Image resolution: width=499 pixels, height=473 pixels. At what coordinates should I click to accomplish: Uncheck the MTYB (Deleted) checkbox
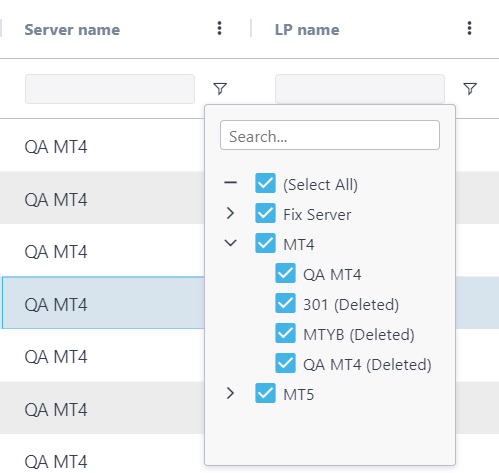tap(285, 333)
